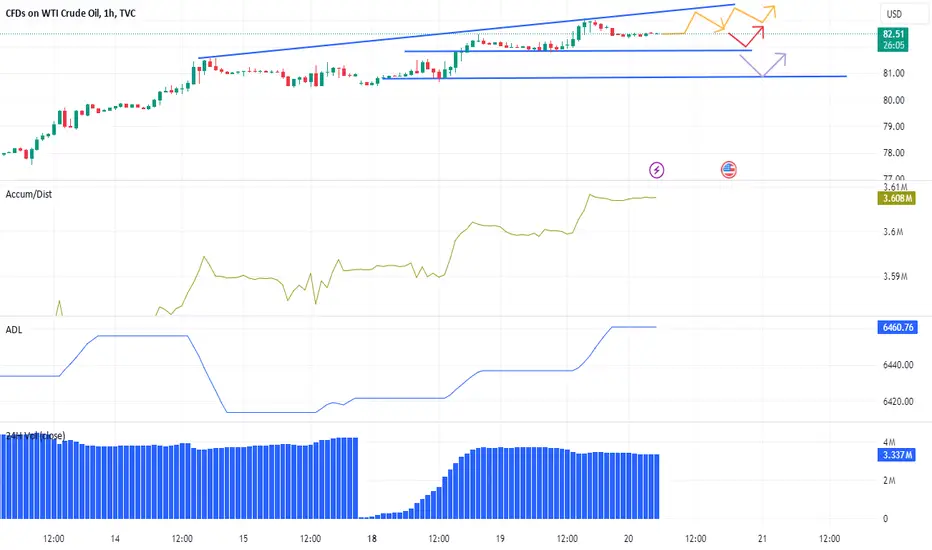The width and height of the screenshot is (932, 550).
Task: Click the 18 date label on time axis
Action: pos(371,539)
